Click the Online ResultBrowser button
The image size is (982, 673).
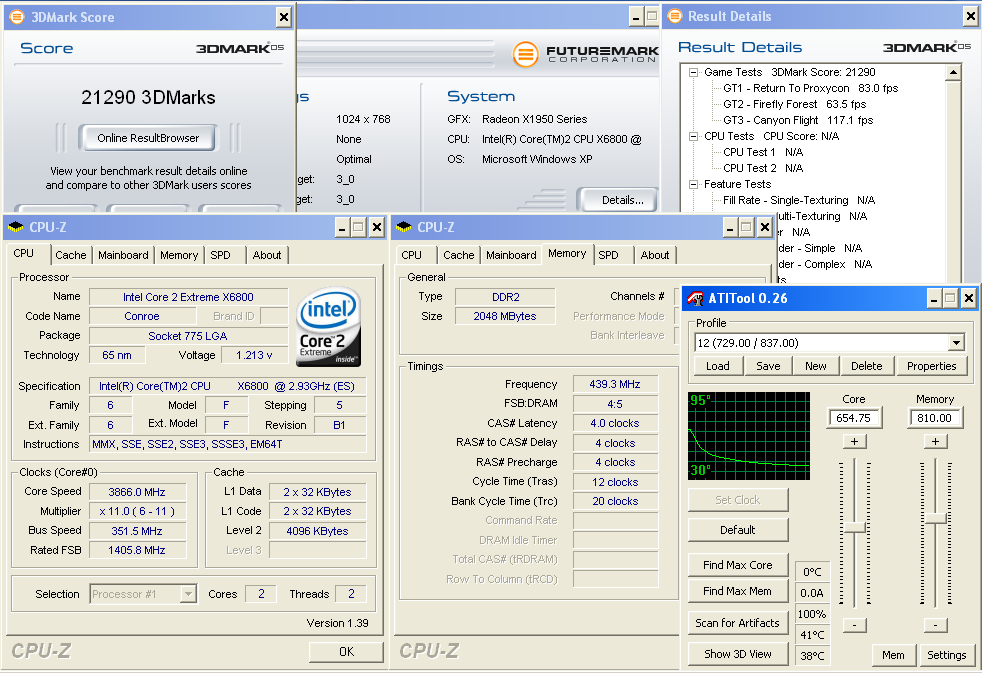click(x=148, y=138)
